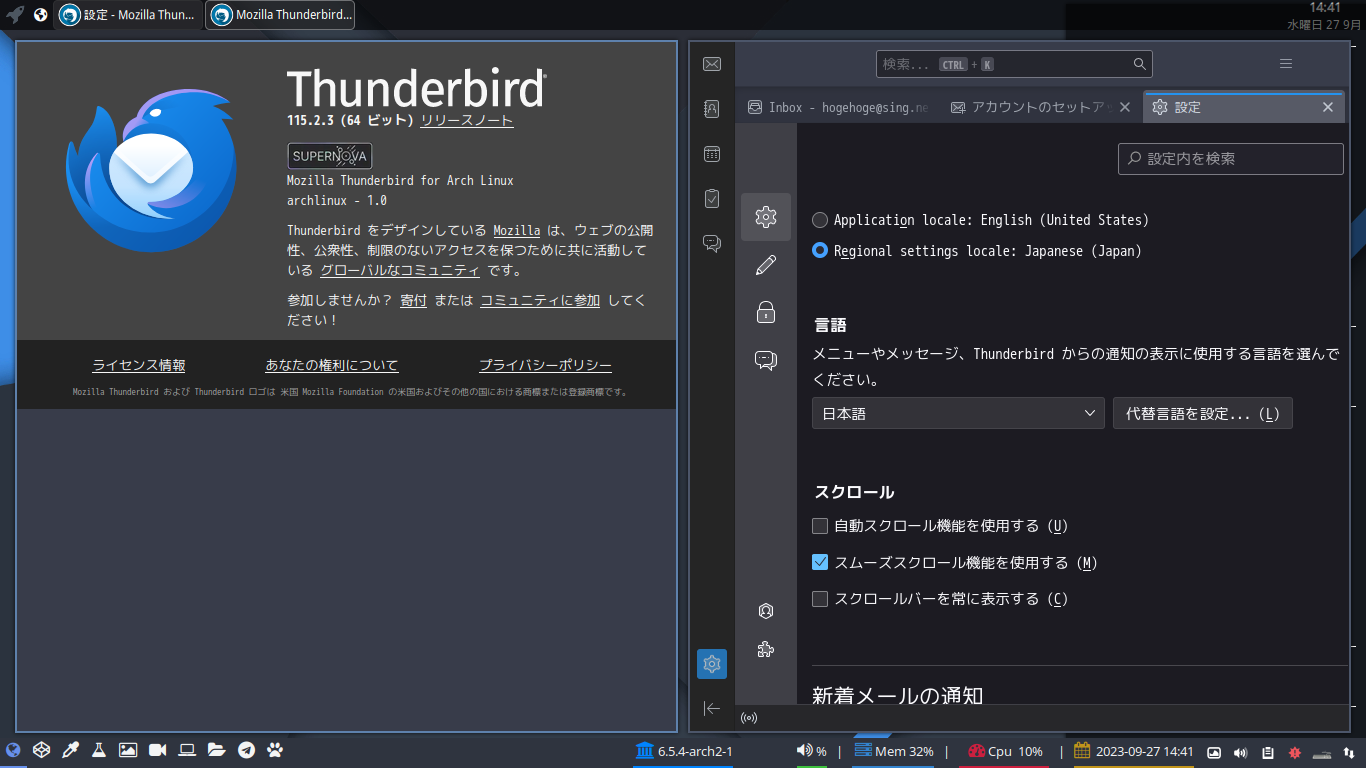
Task: Open the あなたの権利について link
Action: (x=332, y=365)
